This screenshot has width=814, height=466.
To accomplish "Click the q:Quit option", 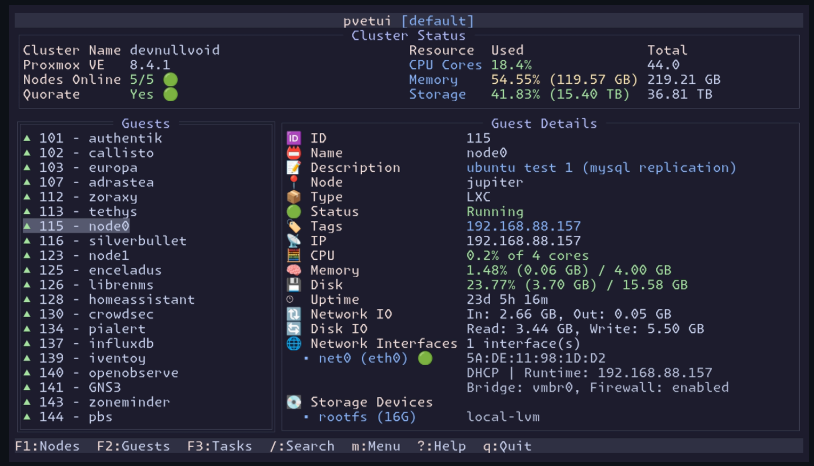I will click(507, 446).
